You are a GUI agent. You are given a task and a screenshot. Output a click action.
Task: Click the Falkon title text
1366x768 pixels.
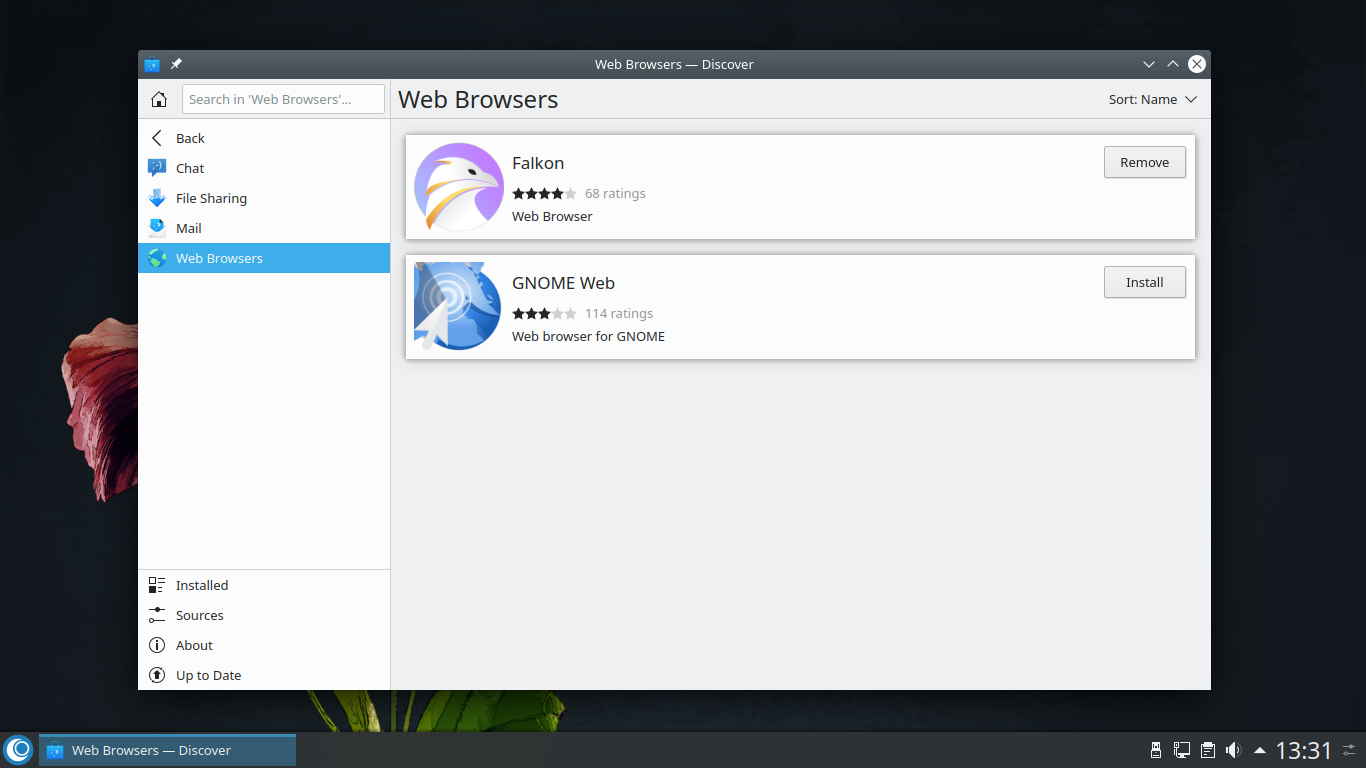(538, 163)
